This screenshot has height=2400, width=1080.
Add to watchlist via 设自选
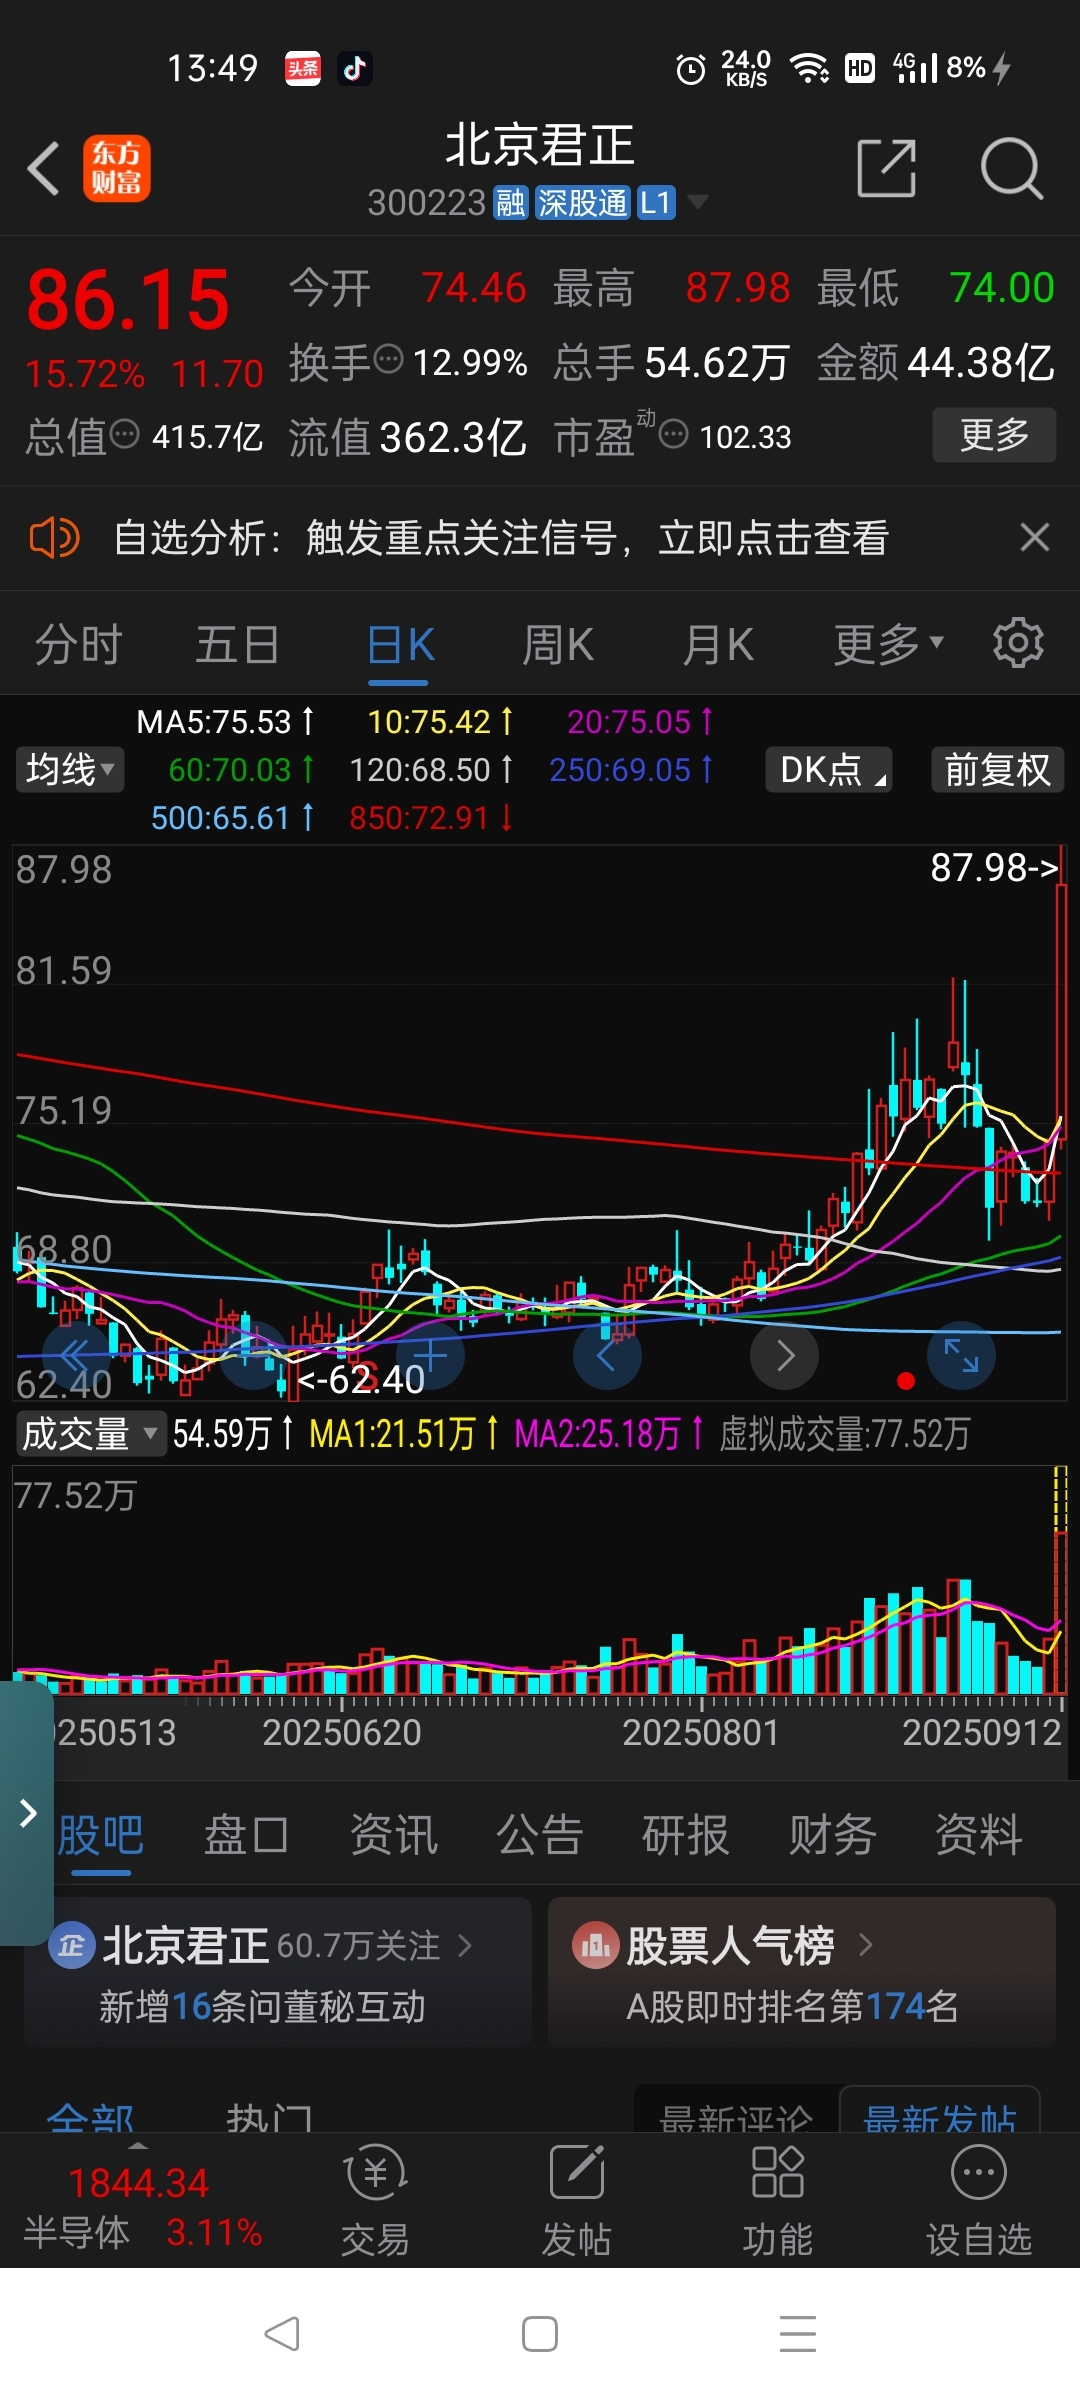tap(979, 2199)
